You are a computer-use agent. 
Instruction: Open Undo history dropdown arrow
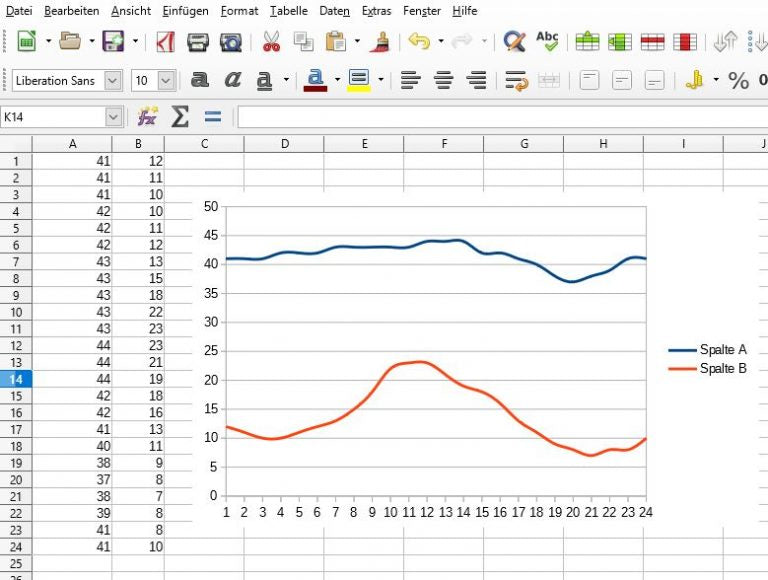[441, 42]
